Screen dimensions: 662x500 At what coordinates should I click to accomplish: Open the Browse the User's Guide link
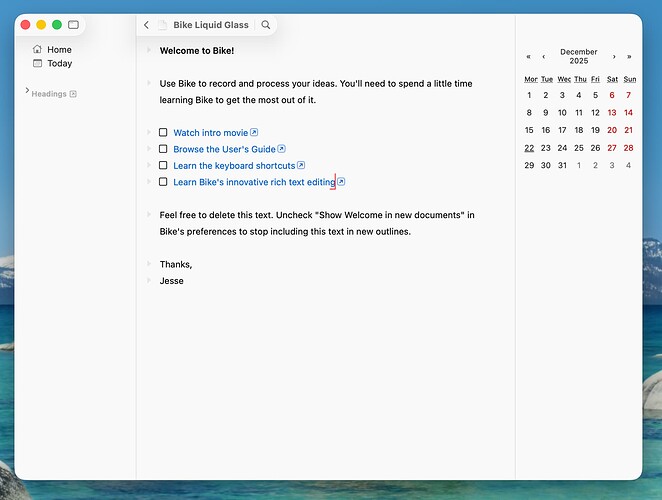point(224,149)
